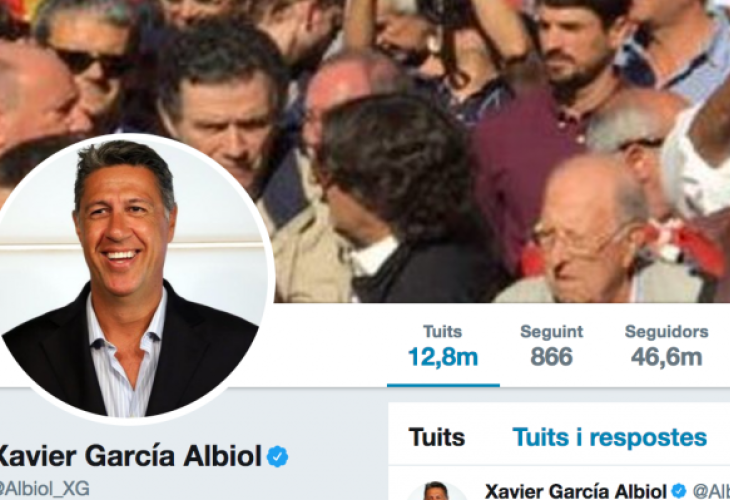Click the small avatar beside the first tweet
Screen dimensions: 730x500
[x=436, y=491]
